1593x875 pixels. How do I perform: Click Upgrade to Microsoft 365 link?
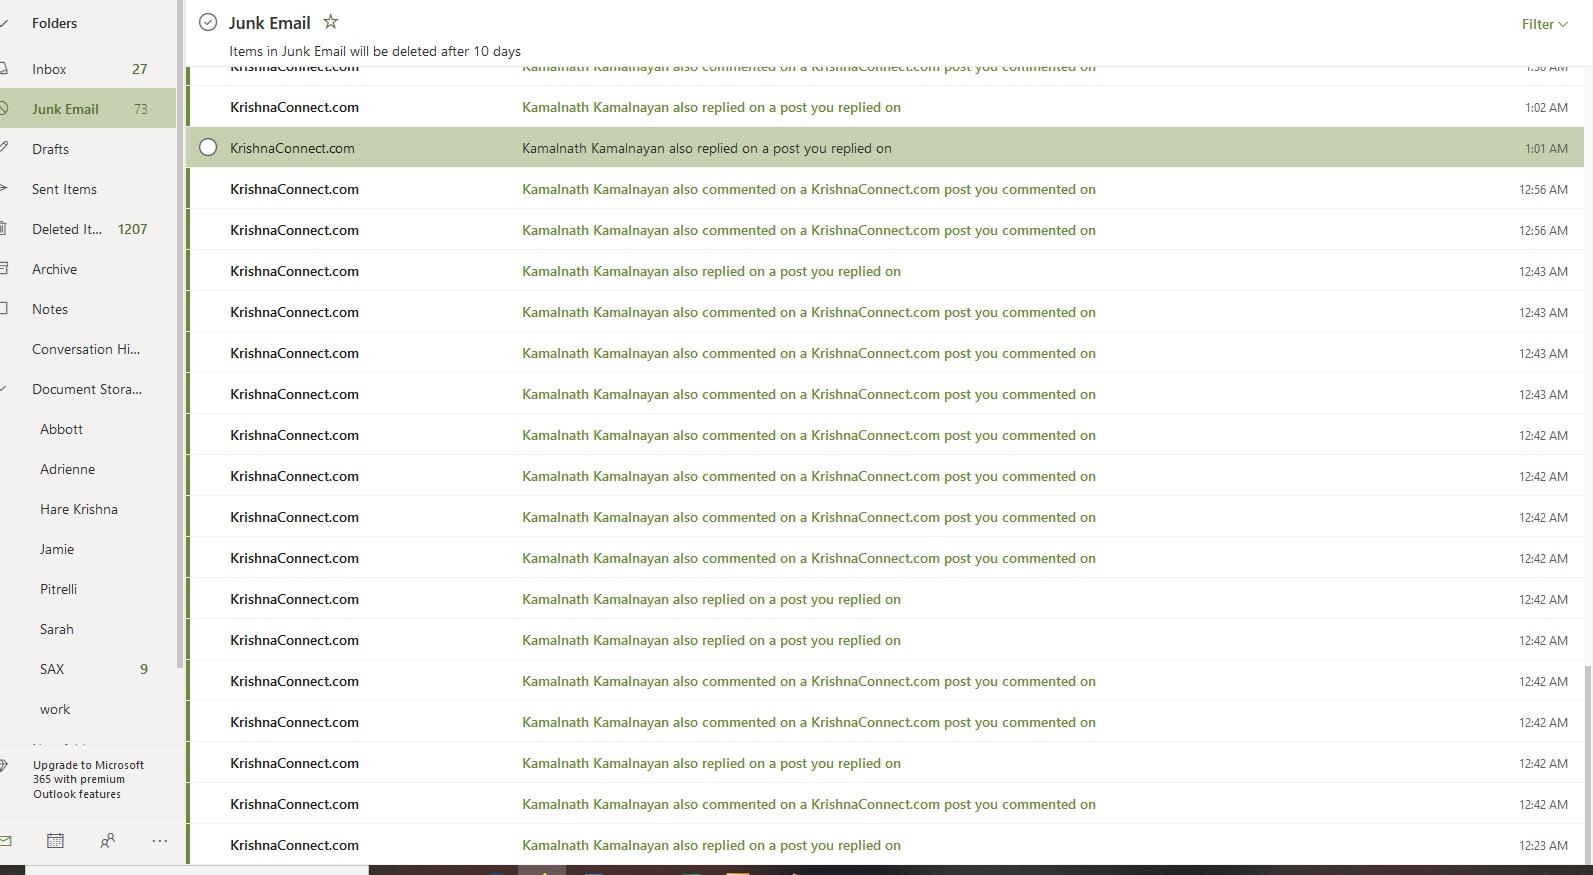coord(88,779)
